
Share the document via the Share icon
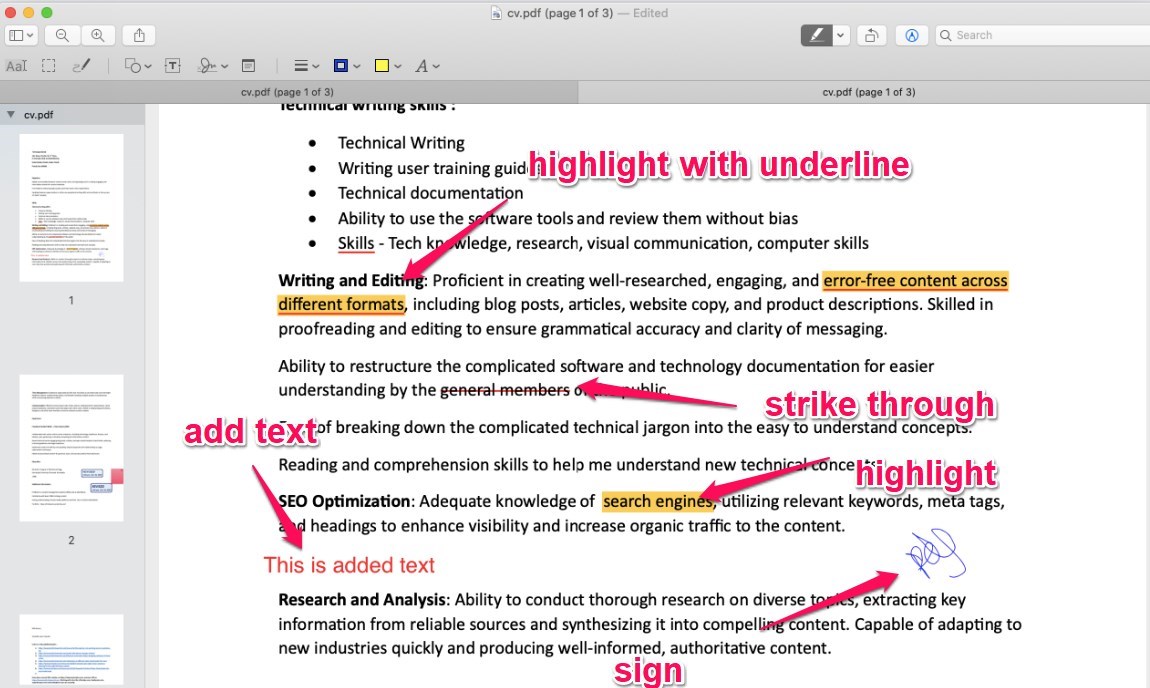(137, 34)
